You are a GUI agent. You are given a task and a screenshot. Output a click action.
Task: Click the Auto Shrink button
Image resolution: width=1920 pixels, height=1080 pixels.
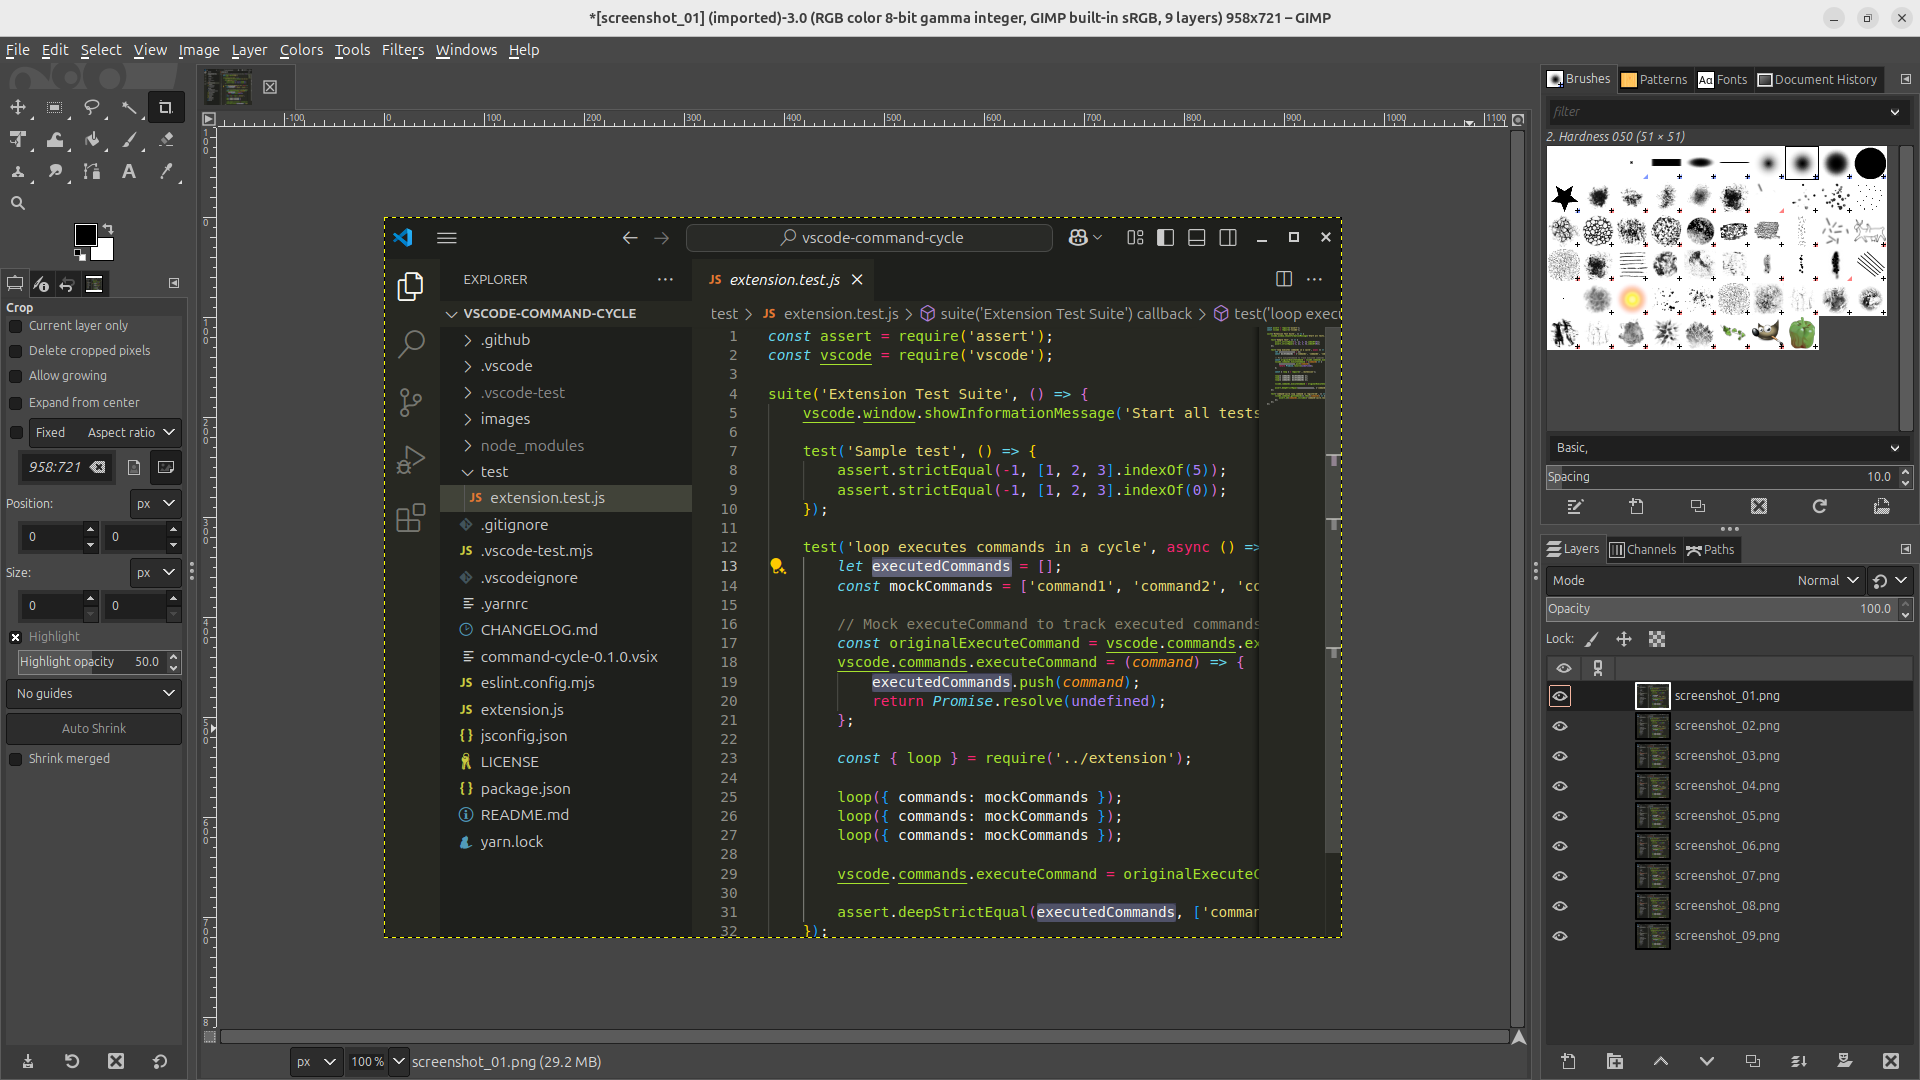tap(94, 728)
